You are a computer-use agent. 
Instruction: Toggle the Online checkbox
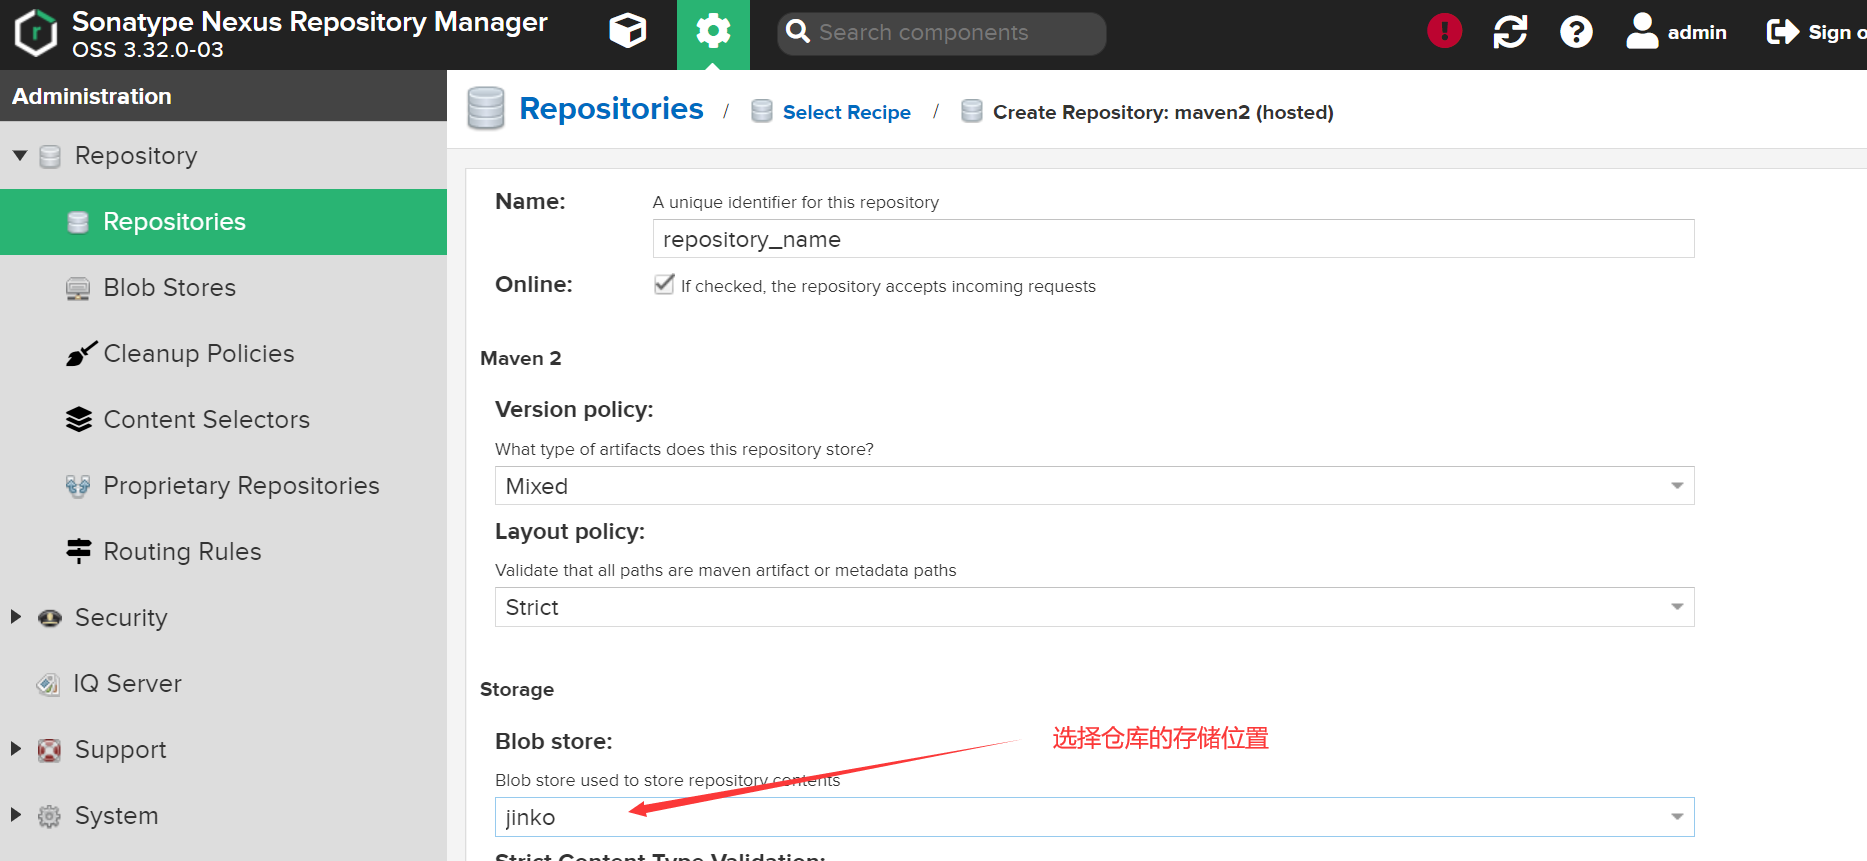(664, 284)
